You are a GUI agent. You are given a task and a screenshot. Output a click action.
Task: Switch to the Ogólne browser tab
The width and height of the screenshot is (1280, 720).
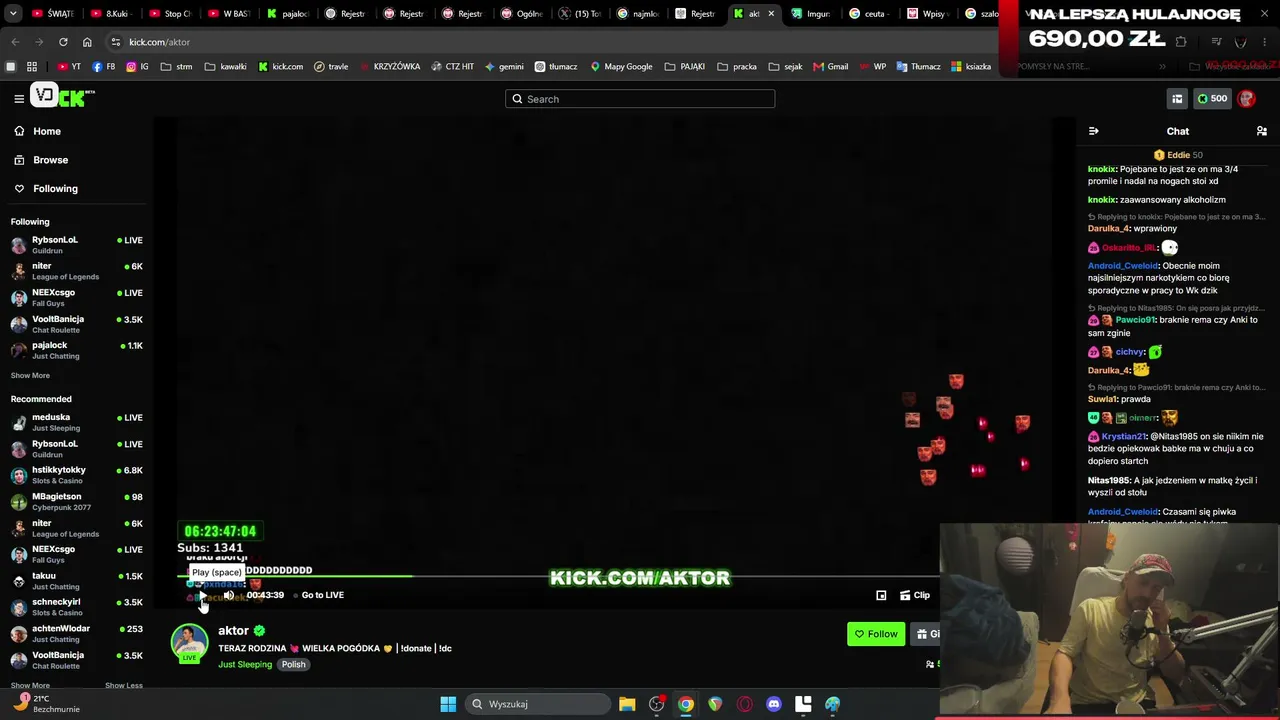pos(521,14)
